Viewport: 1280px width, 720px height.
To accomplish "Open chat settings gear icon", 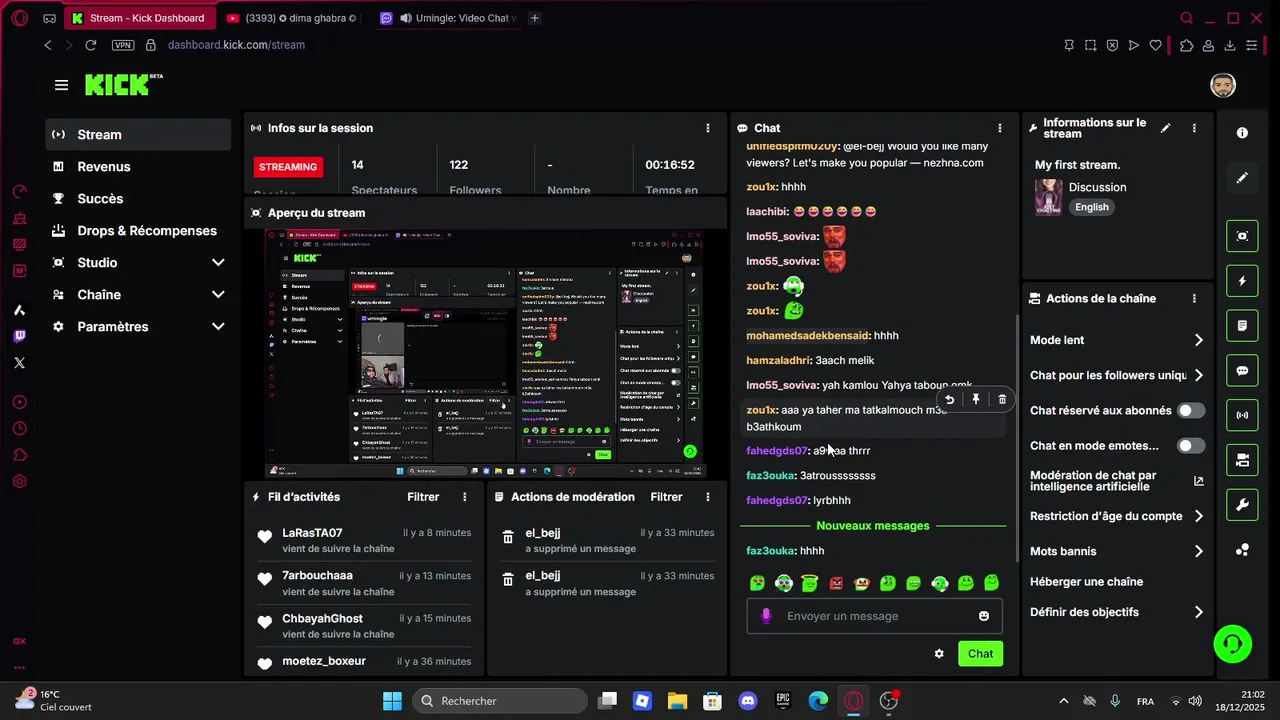I will pyautogui.click(x=939, y=653).
